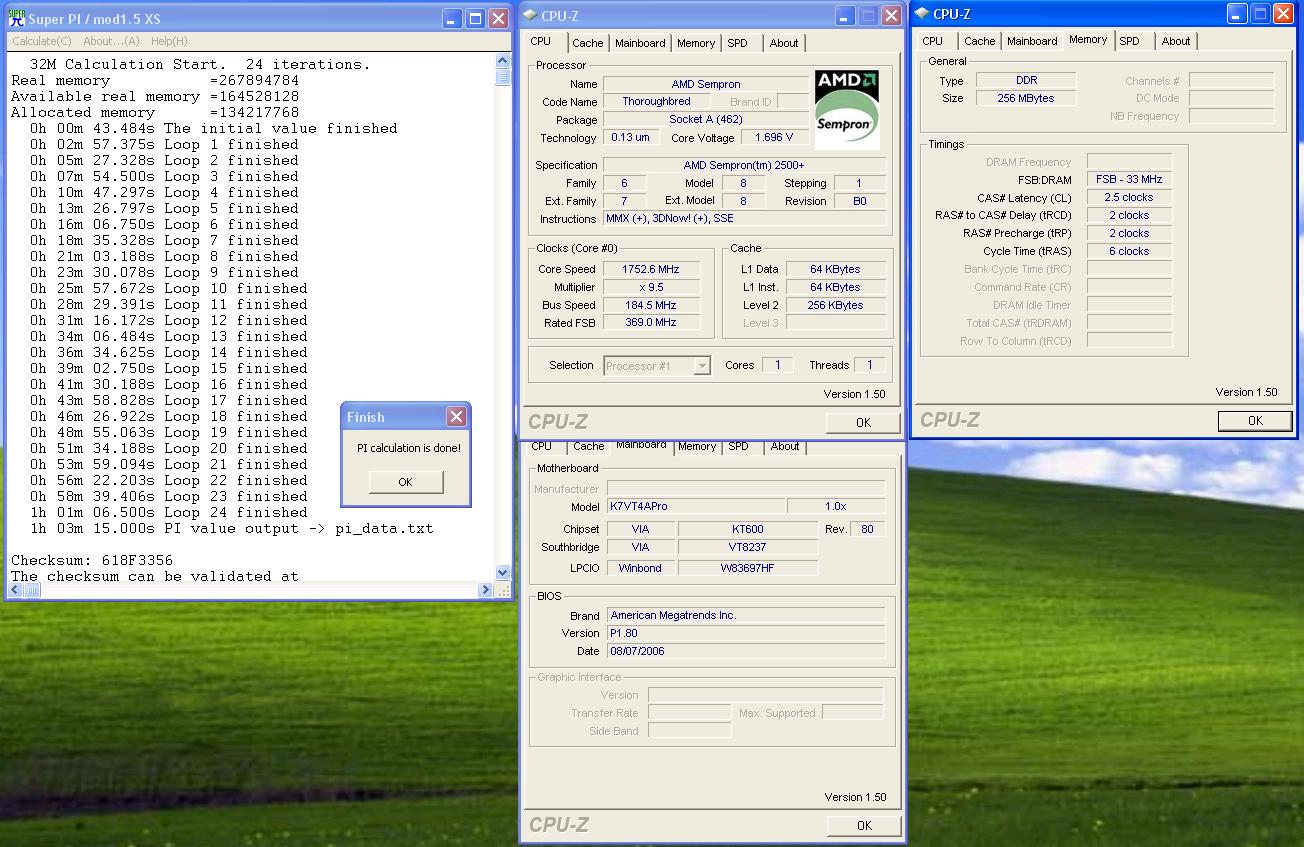Open the Processor #1 selection dropdown
Image resolution: width=1304 pixels, height=847 pixels.
click(702, 366)
